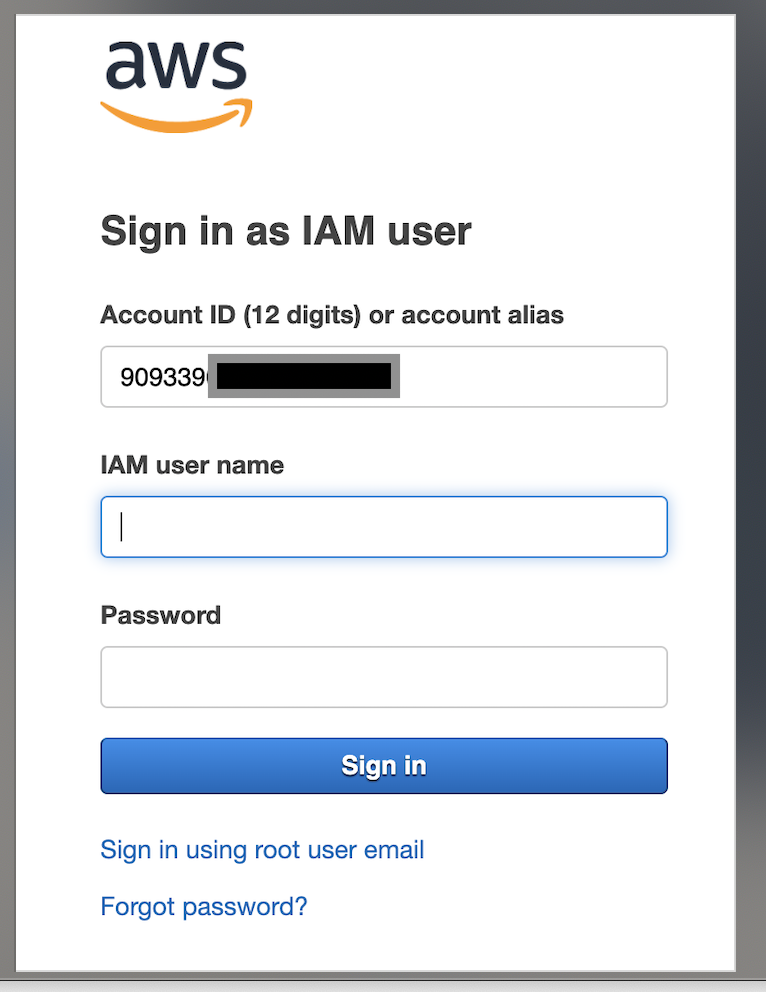
Task: Place cursor in the empty password box
Action: pos(383,677)
